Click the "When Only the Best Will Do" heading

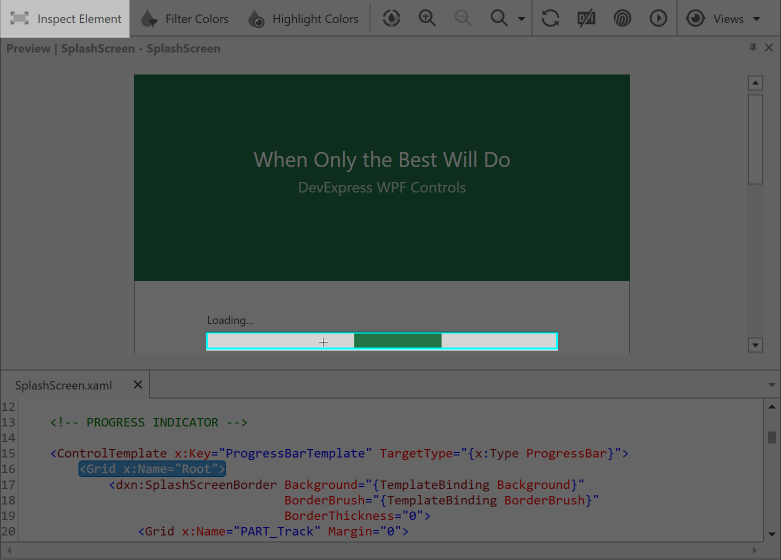pos(382,159)
